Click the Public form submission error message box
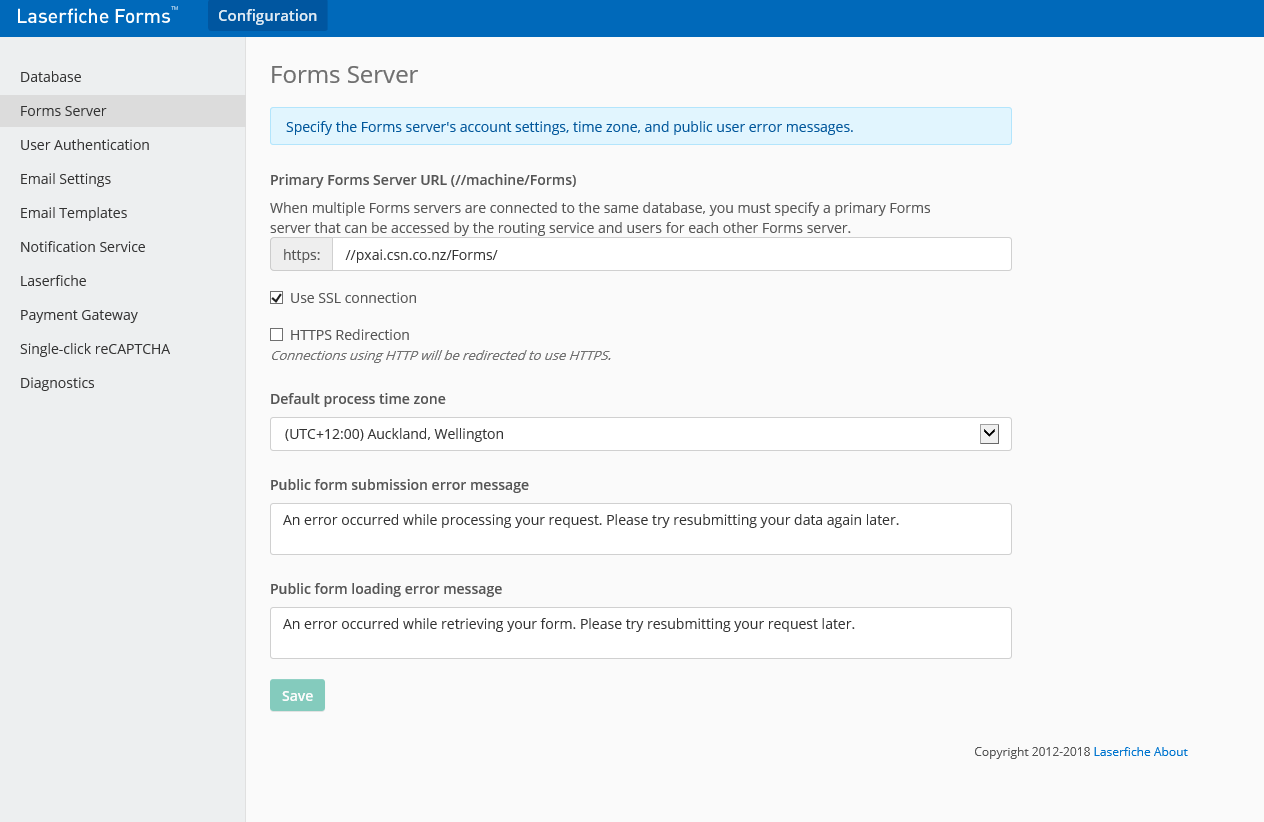Screen dimensions: 1264x822 [640, 529]
